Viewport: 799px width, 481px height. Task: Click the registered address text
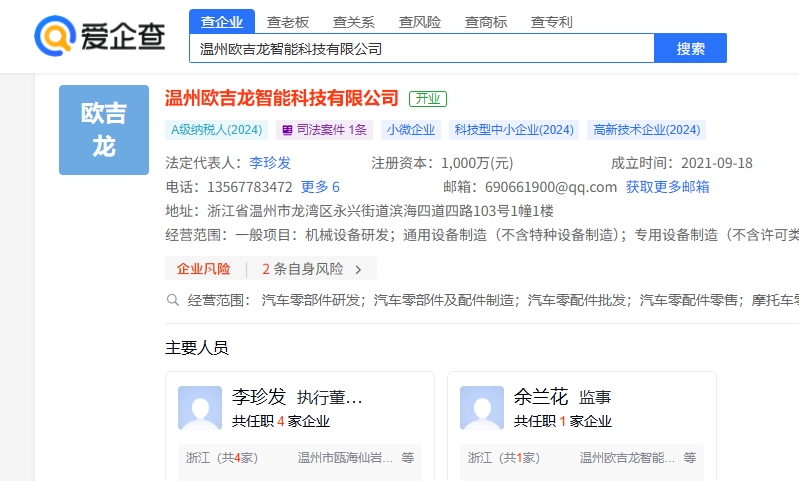click(x=380, y=211)
